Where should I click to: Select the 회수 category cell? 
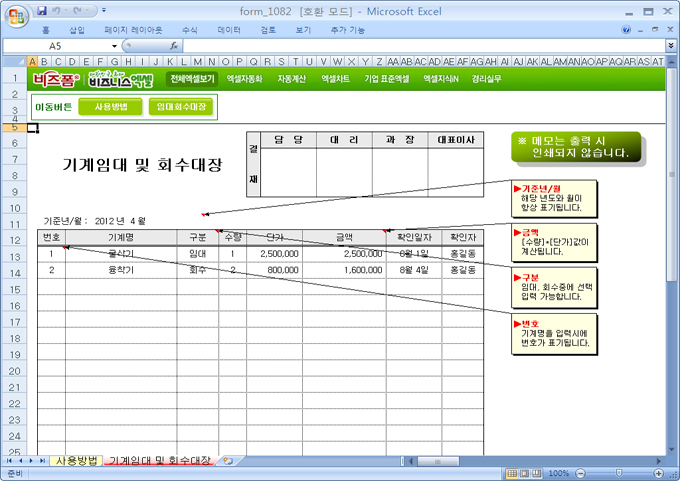[x=197, y=270]
